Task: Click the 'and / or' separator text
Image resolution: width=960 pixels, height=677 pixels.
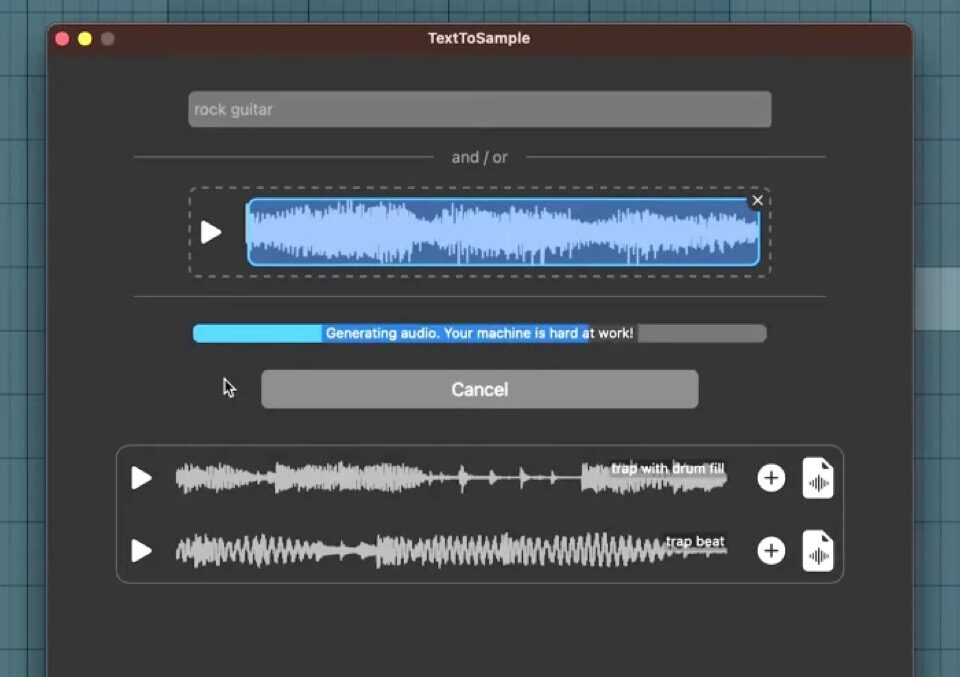Action: 479,157
